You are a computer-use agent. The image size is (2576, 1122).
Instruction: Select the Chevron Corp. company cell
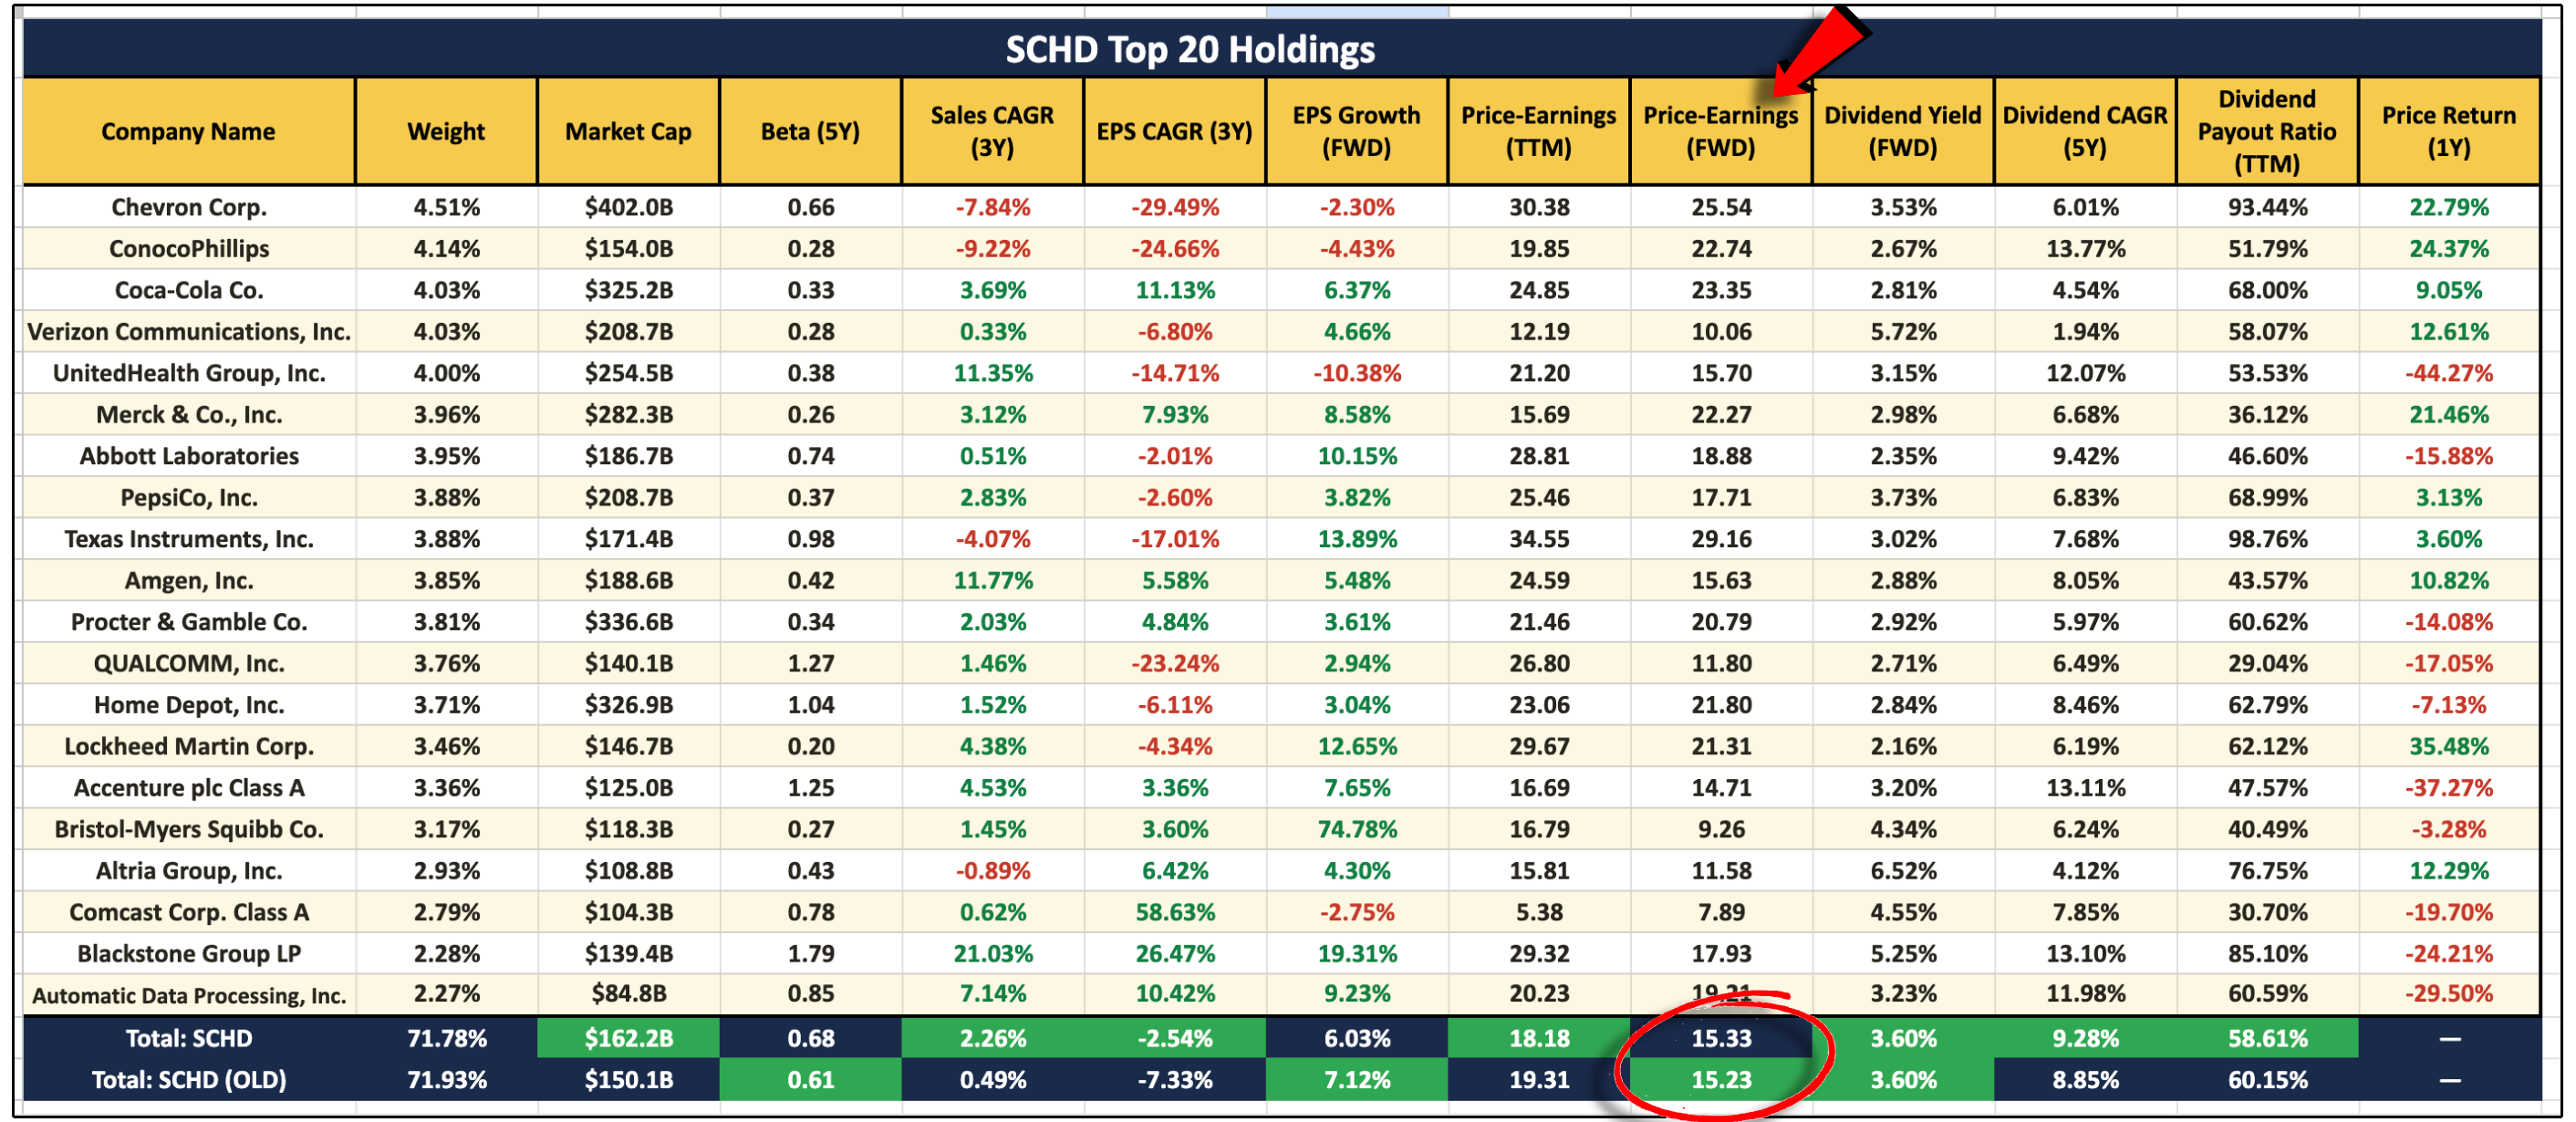[188, 207]
